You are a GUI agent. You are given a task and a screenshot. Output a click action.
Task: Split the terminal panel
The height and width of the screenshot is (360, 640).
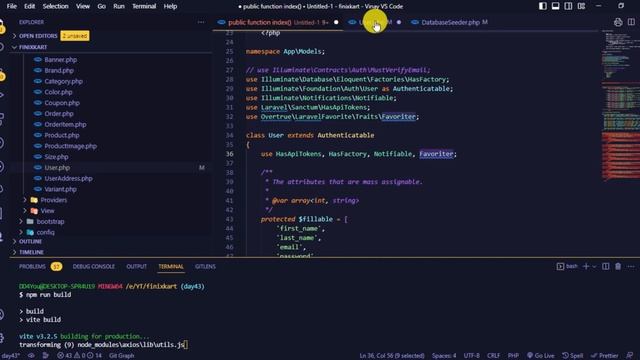click(606, 266)
